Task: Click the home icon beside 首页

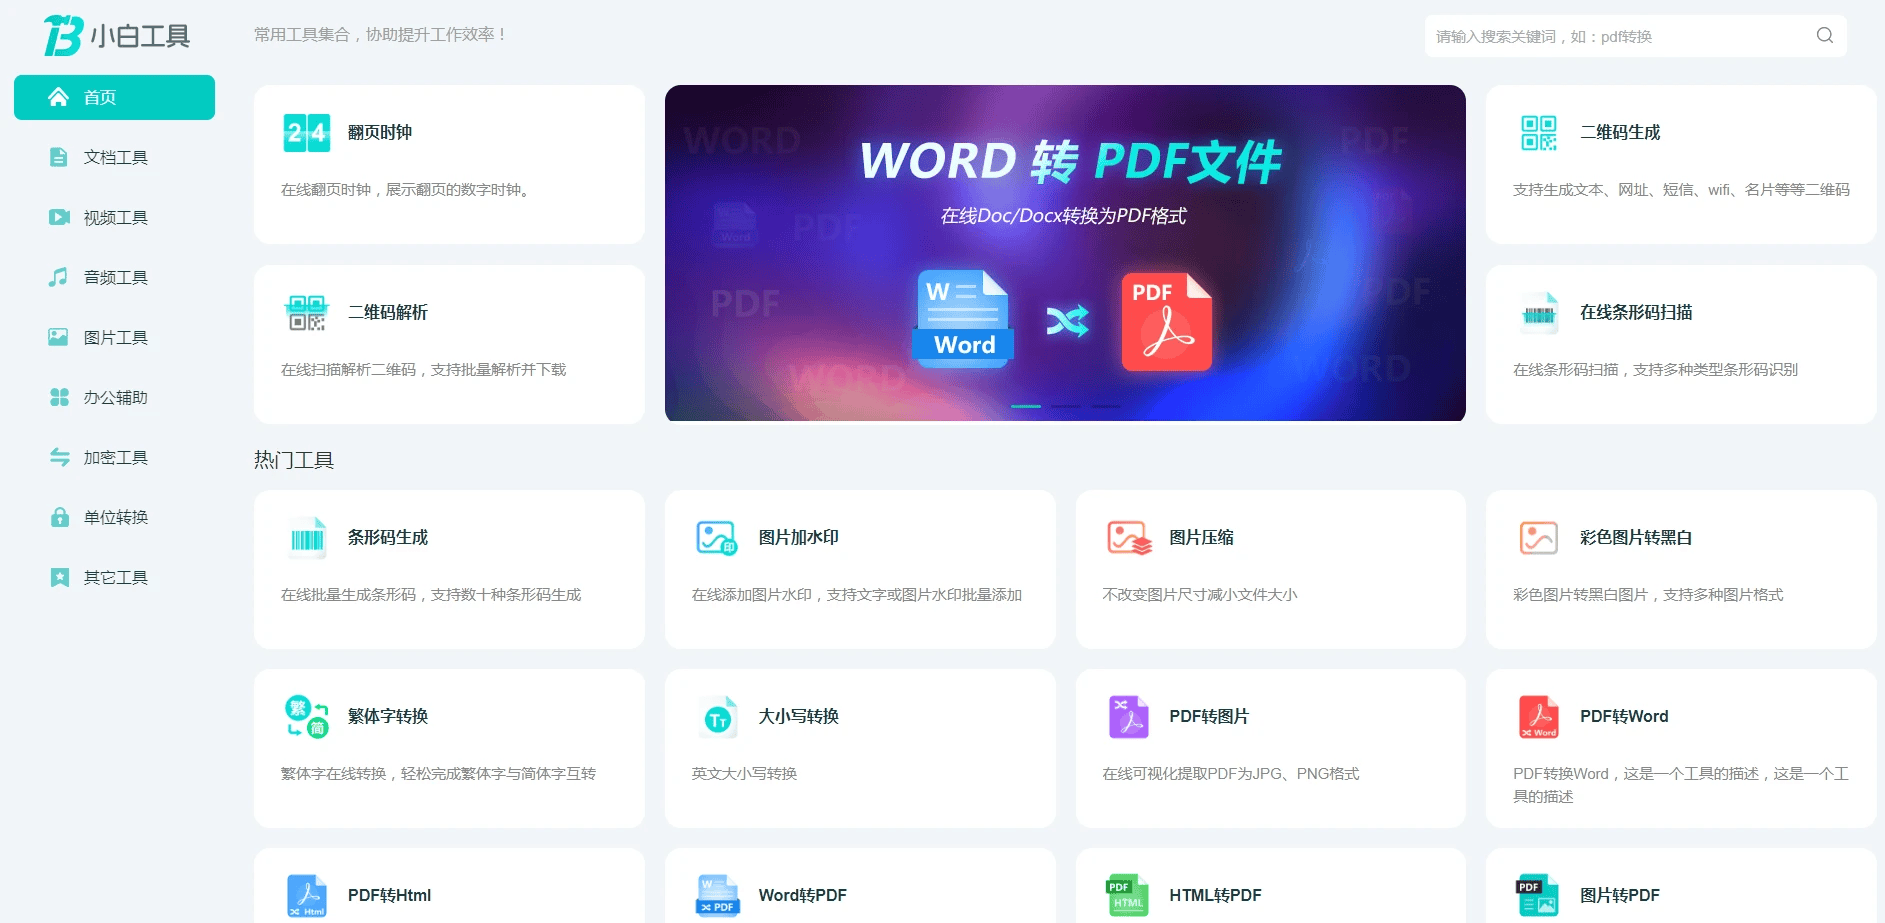Action: [59, 97]
